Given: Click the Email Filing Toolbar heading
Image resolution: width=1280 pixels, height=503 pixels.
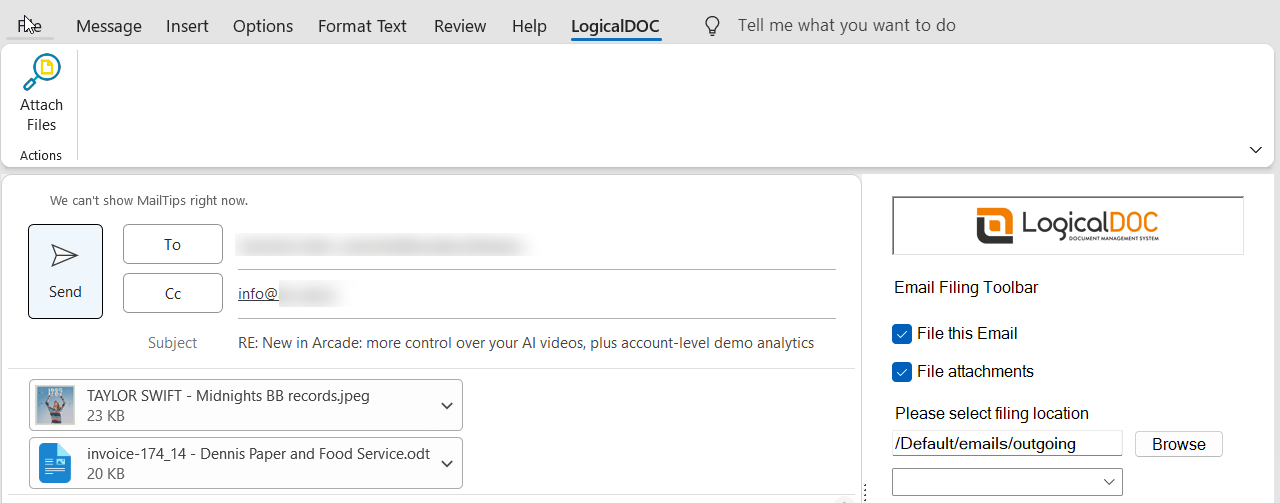Looking at the screenshot, I should point(966,288).
